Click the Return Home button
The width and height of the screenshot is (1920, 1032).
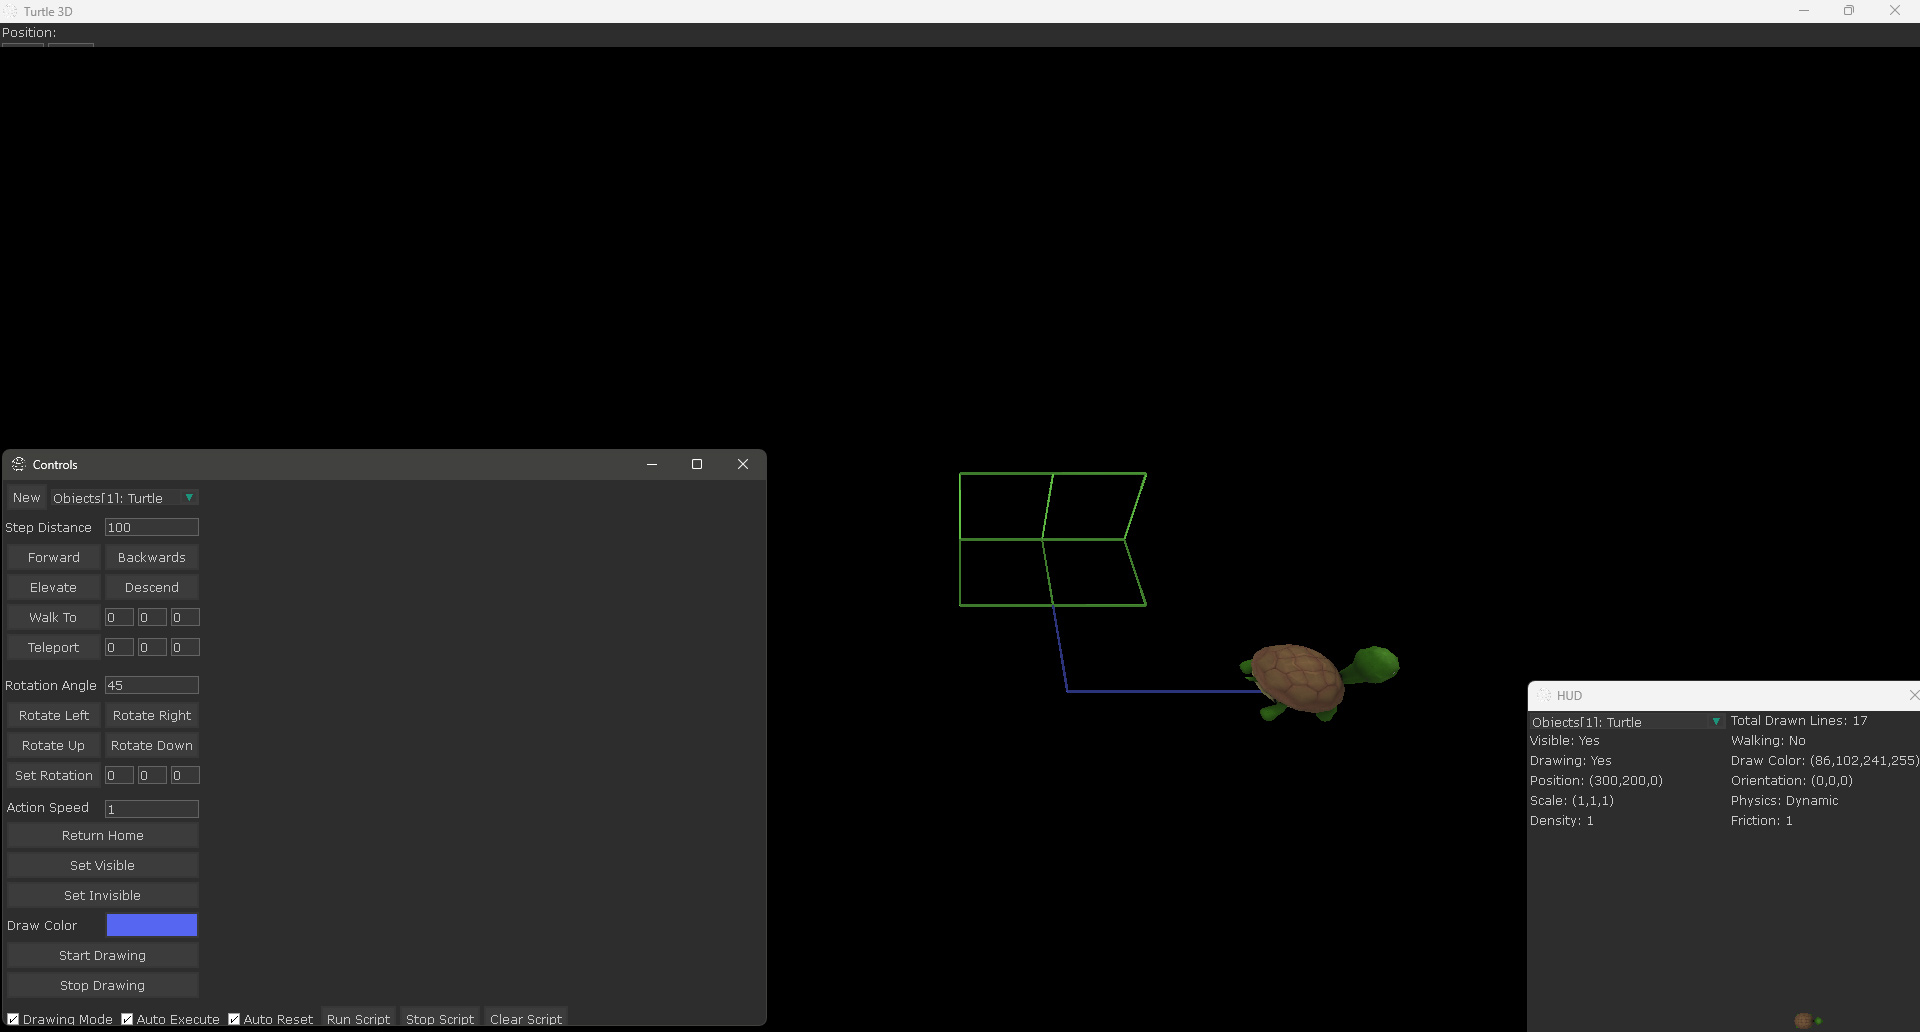tap(103, 836)
